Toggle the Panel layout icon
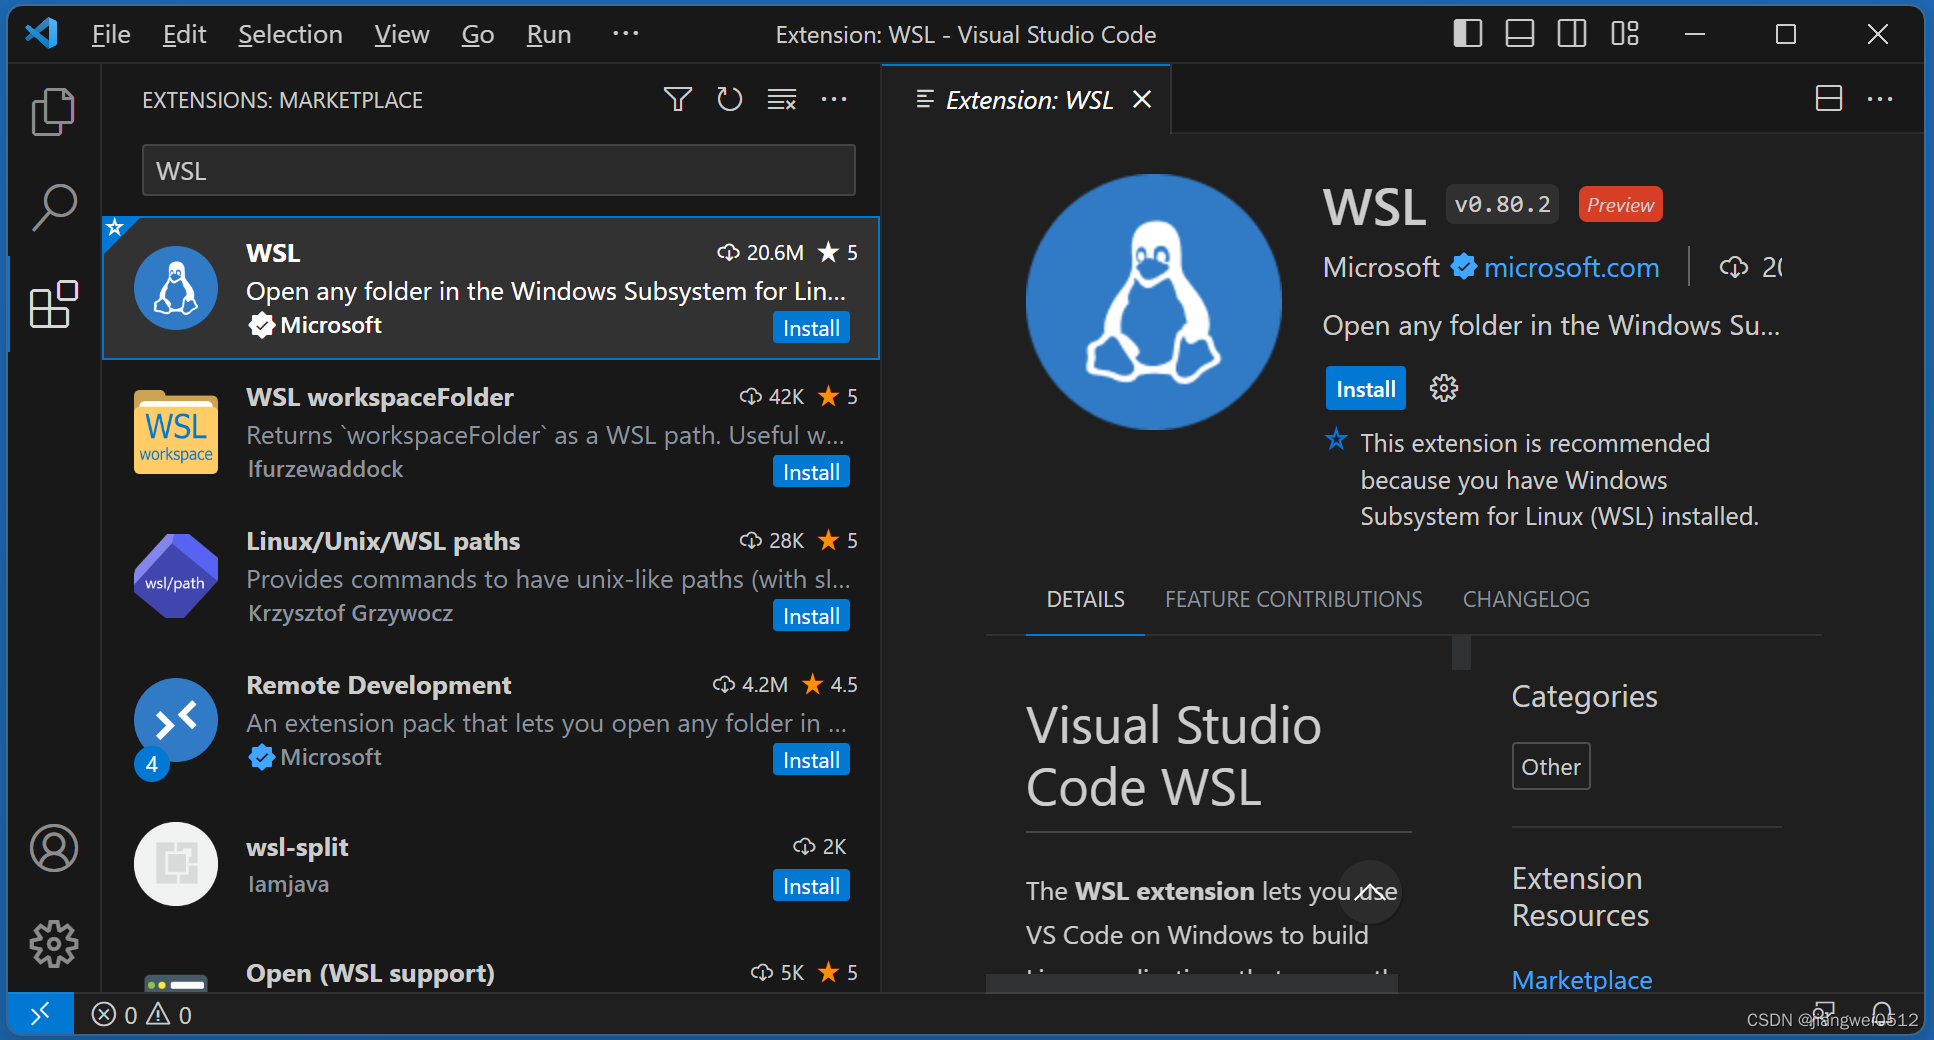This screenshot has height=1040, width=1934. coord(1520,34)
